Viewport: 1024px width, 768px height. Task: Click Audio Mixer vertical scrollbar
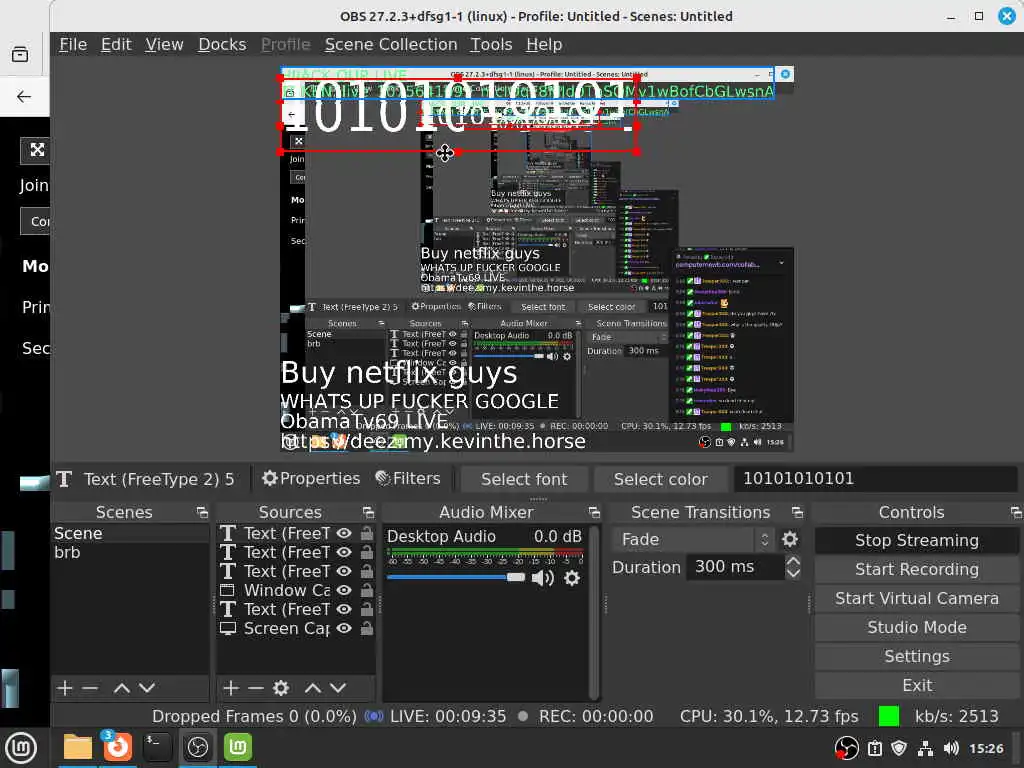point(594,611)
